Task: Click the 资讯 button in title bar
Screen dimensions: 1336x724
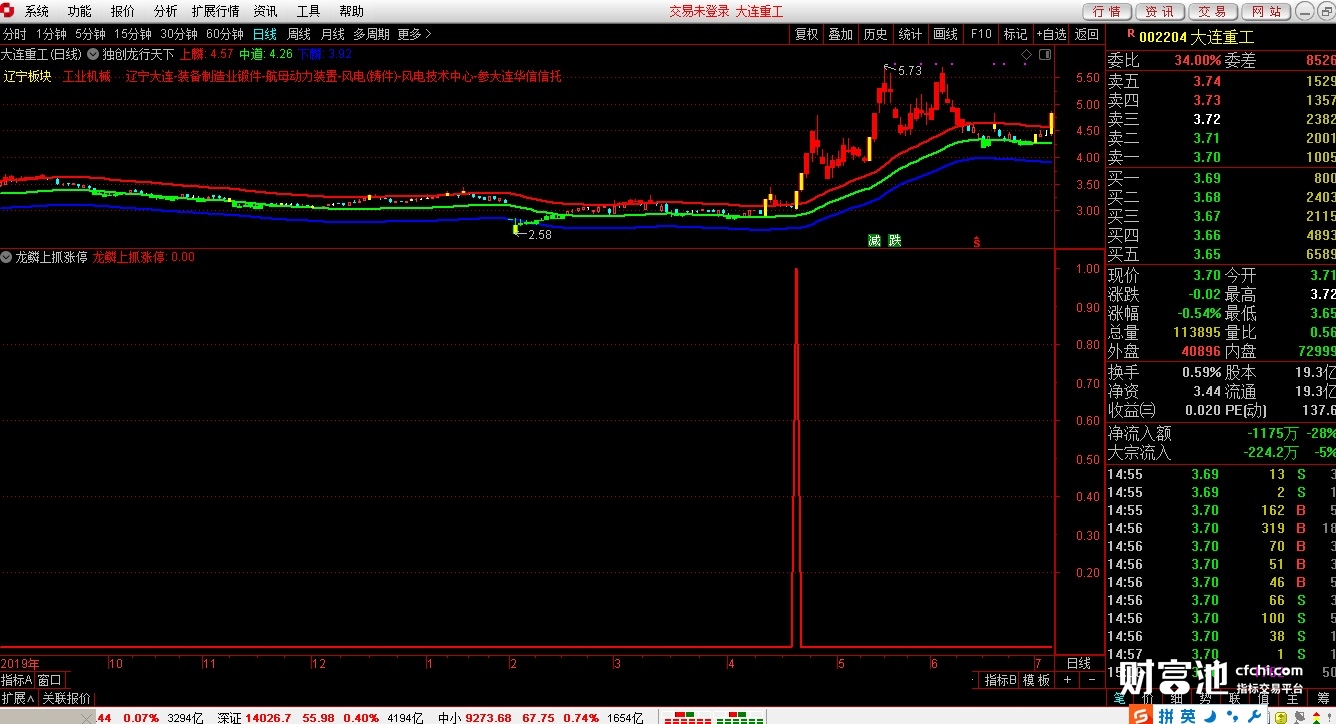Action: pyautogui.click(x=1160, y=11)
